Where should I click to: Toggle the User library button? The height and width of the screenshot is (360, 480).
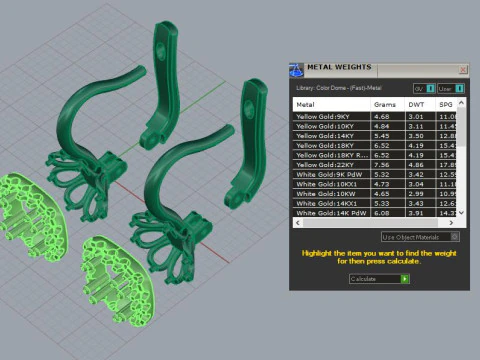click(x=451, y=89)
